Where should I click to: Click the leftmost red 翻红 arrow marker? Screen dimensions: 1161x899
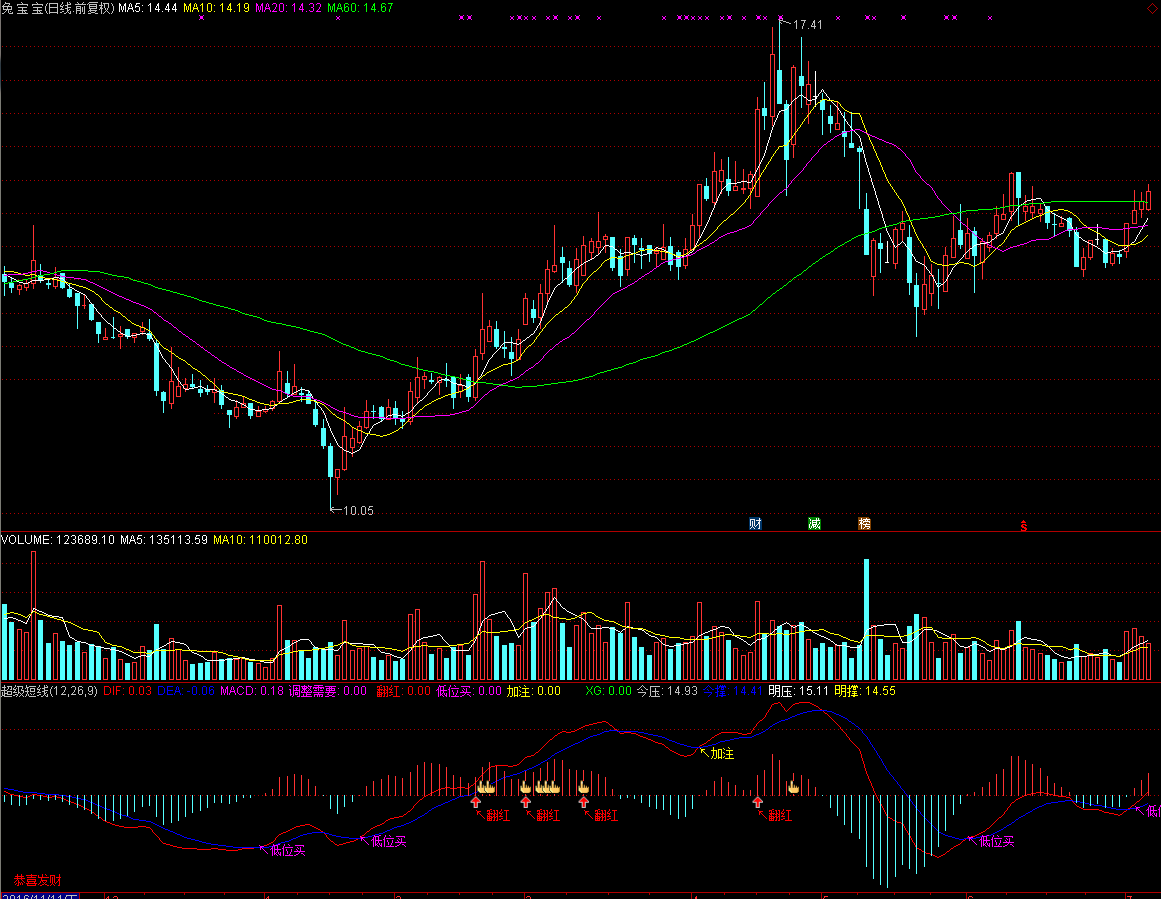477,801
